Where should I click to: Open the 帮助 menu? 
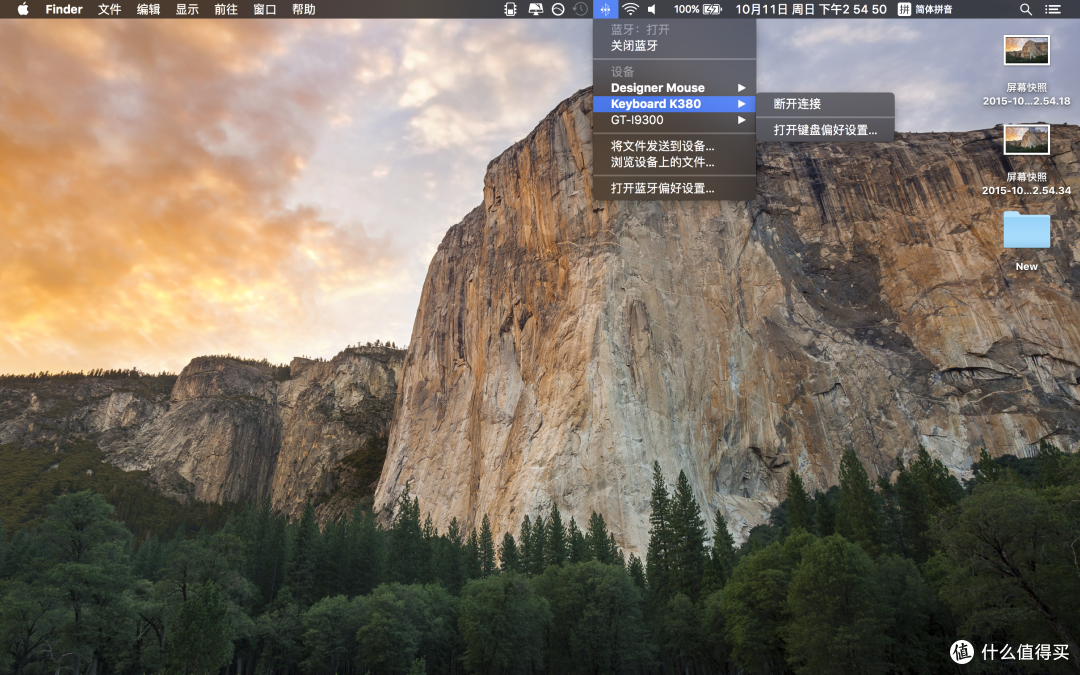pos(304,9)
